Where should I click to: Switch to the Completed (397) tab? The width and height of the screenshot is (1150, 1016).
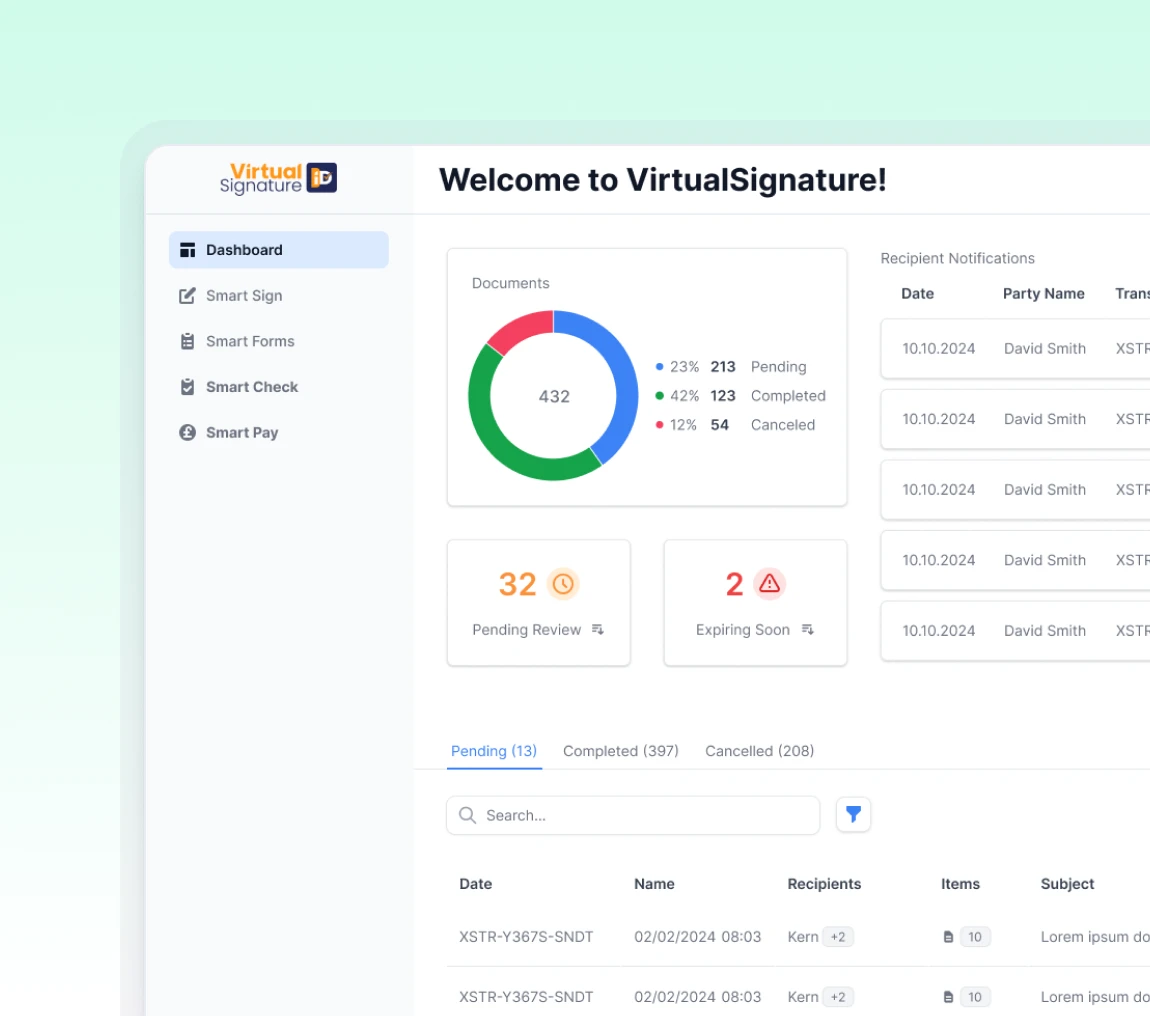click(620, 751)
